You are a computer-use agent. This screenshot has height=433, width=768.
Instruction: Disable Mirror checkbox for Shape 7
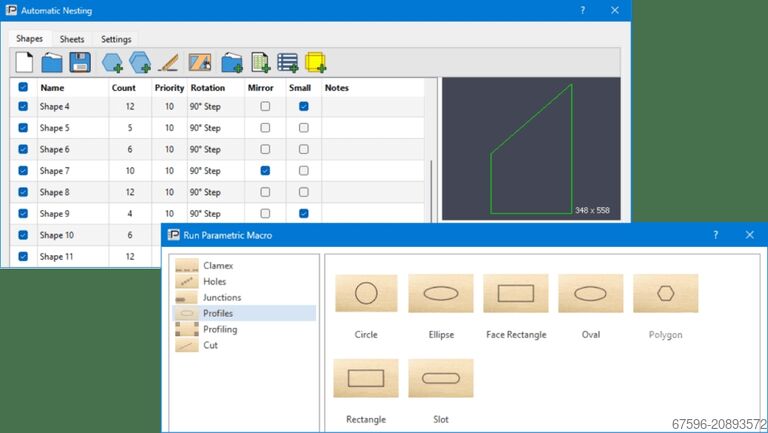tap(265, 171)
